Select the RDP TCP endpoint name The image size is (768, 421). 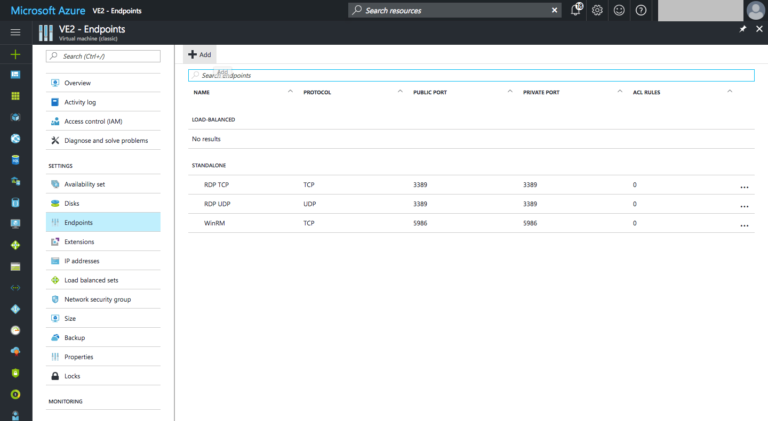click(216, 185)
